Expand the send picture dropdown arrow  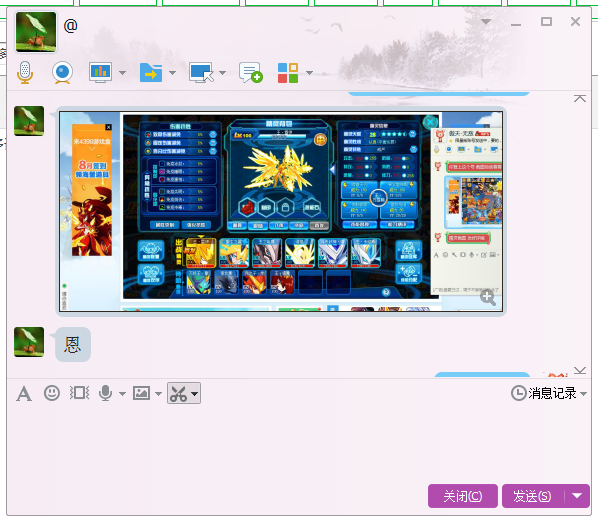[159, 394]
